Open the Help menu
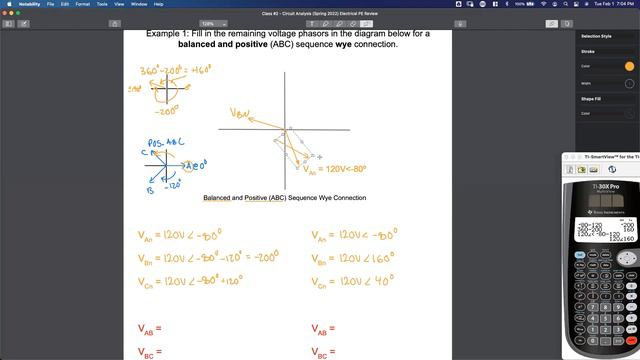The width and height of the screenshot is (640, 360). (x=158, y=4)
